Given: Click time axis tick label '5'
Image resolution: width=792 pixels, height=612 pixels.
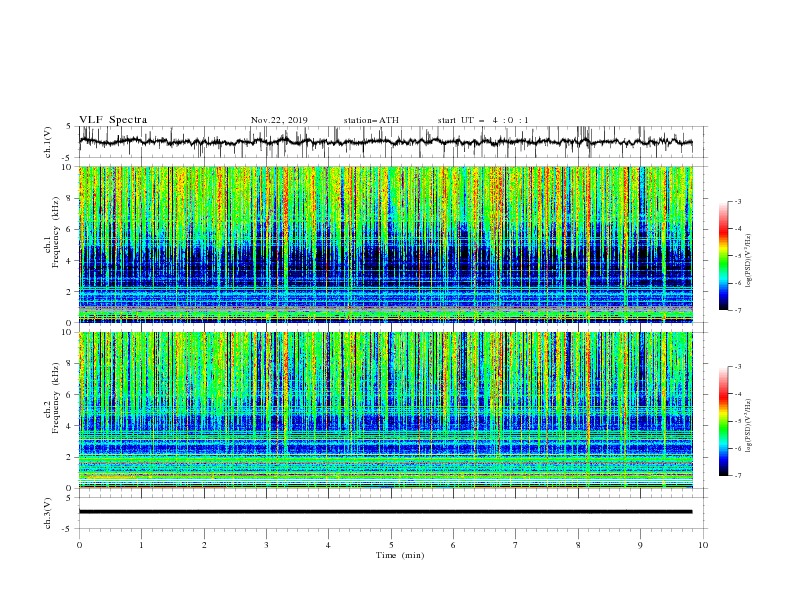Looking at the screenshot, I should tap(391, 545).
